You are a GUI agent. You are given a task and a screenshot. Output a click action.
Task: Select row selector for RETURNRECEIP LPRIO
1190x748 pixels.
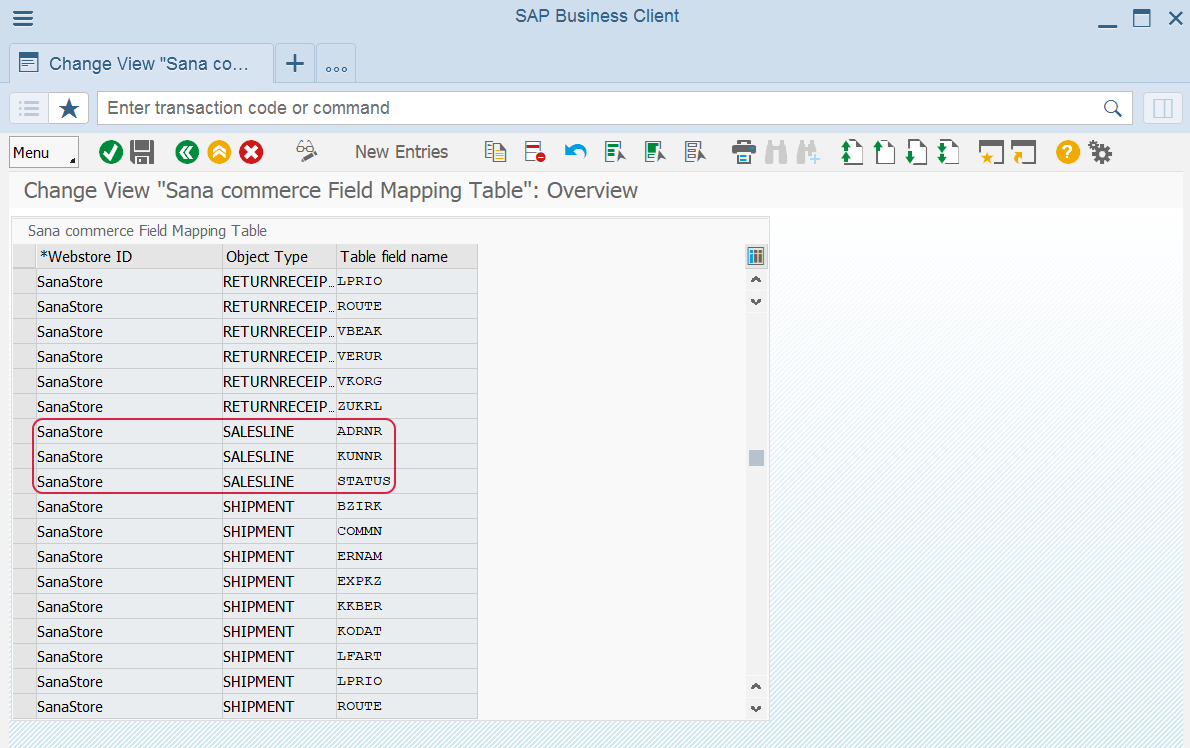click(x=24, y=281)
